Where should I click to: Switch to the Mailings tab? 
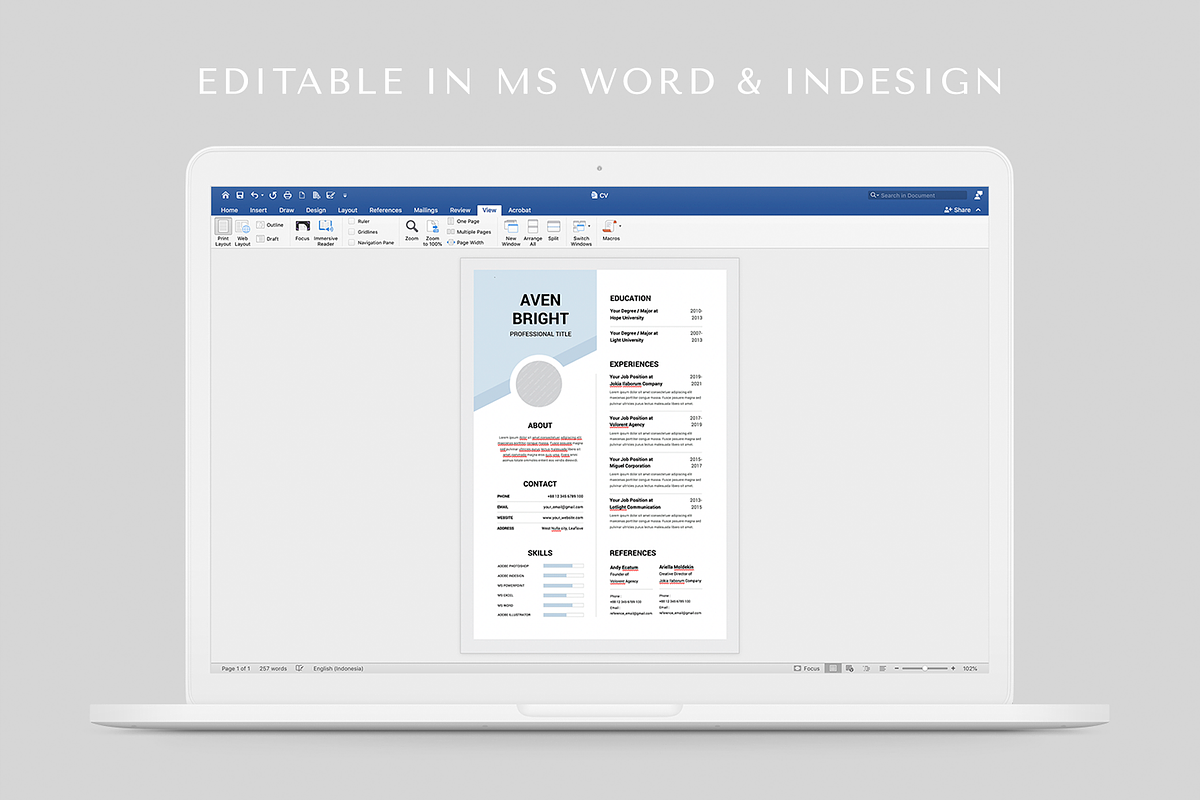(426, 210)
